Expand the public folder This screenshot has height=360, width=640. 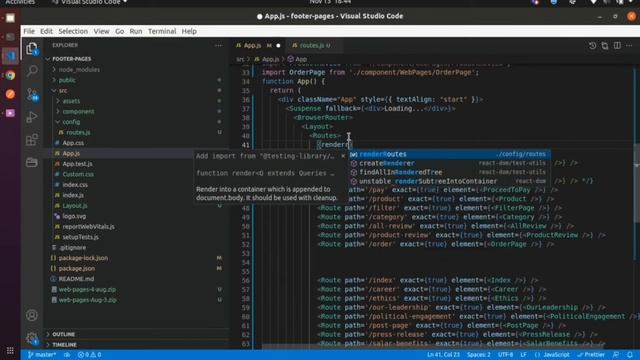[67, 80]
